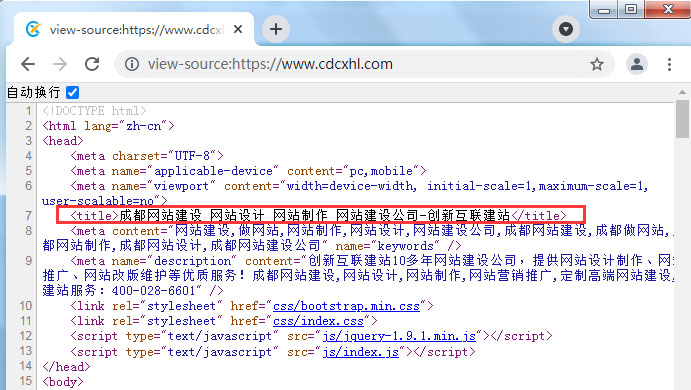This screenshot has width=691, height=390.
Task: Uncheck the 自动换行 line wrap checkbox
Action: point(72,93)
